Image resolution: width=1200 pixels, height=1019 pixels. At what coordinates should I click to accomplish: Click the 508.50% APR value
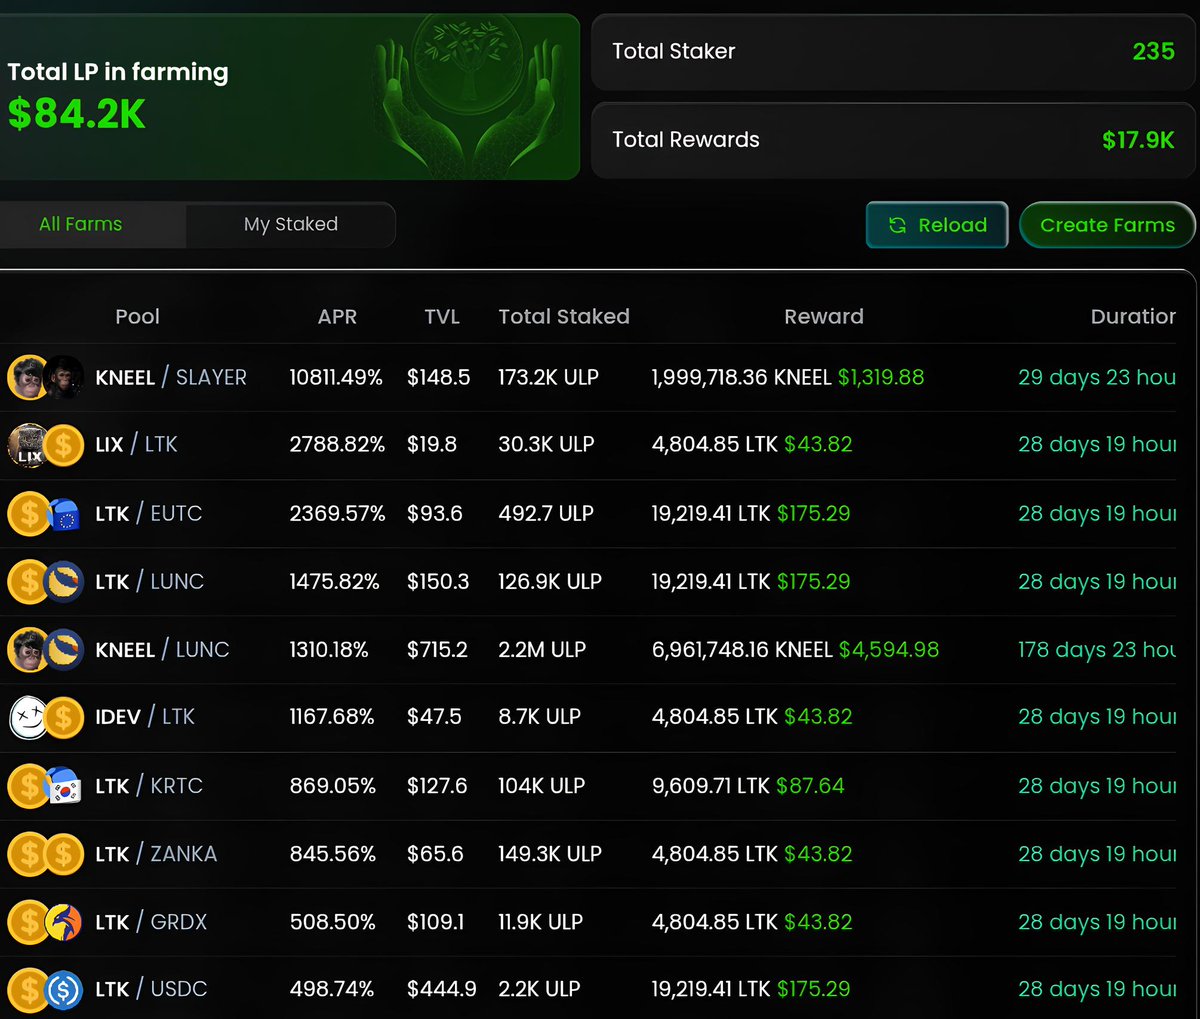pyautogui.click(x=333, y=922)
